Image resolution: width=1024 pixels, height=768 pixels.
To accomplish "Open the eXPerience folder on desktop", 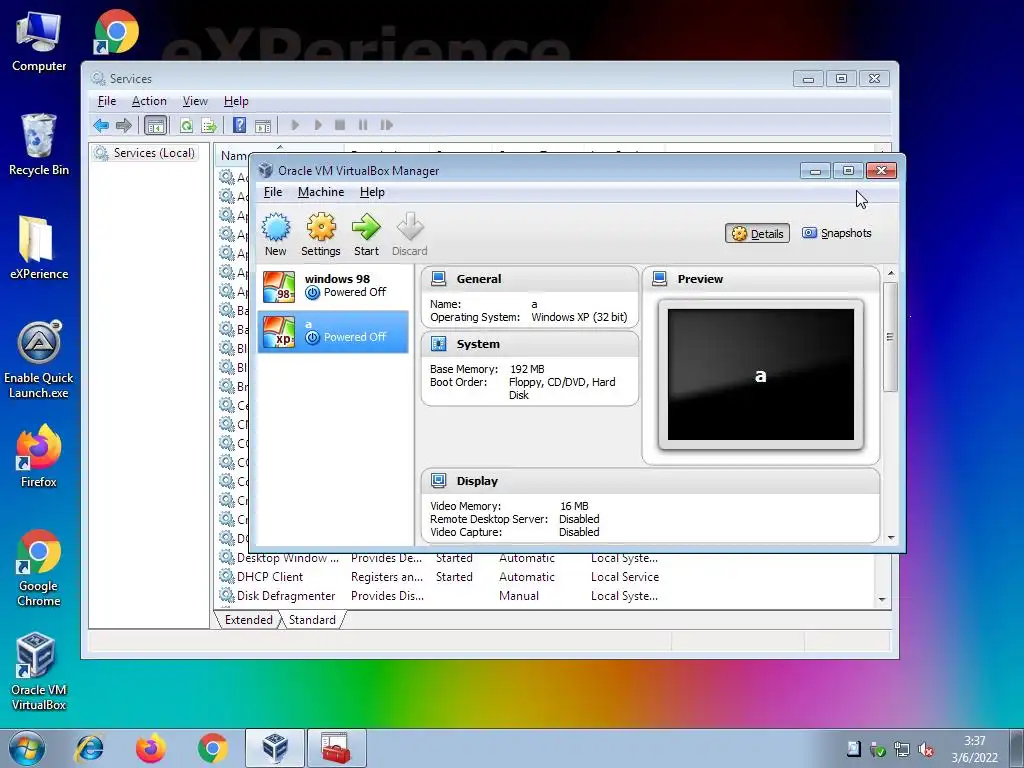I will point(39,248).
